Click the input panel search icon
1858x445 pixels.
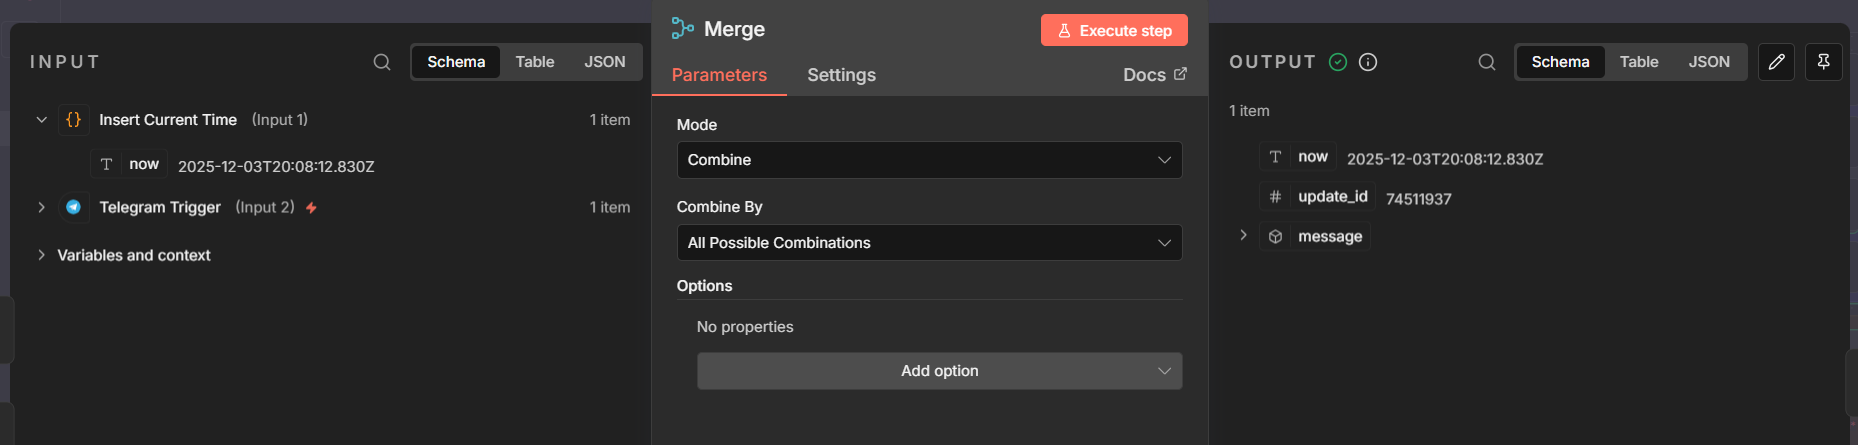click(x=382, y=62)
